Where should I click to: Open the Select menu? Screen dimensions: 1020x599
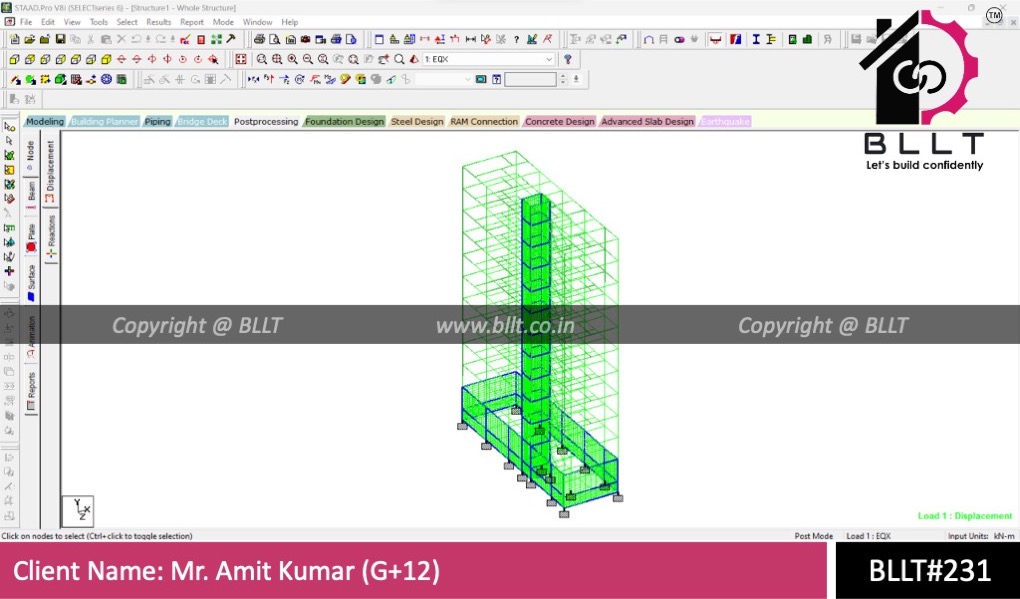tap(127, 22)
